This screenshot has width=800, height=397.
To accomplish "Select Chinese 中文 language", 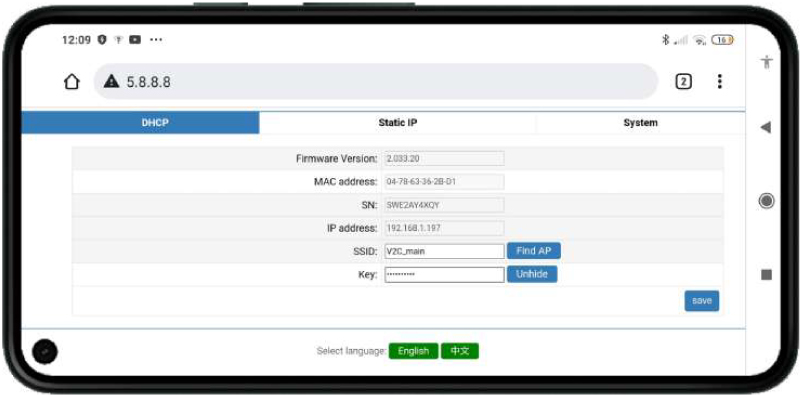I will click(x=460, y=351).
